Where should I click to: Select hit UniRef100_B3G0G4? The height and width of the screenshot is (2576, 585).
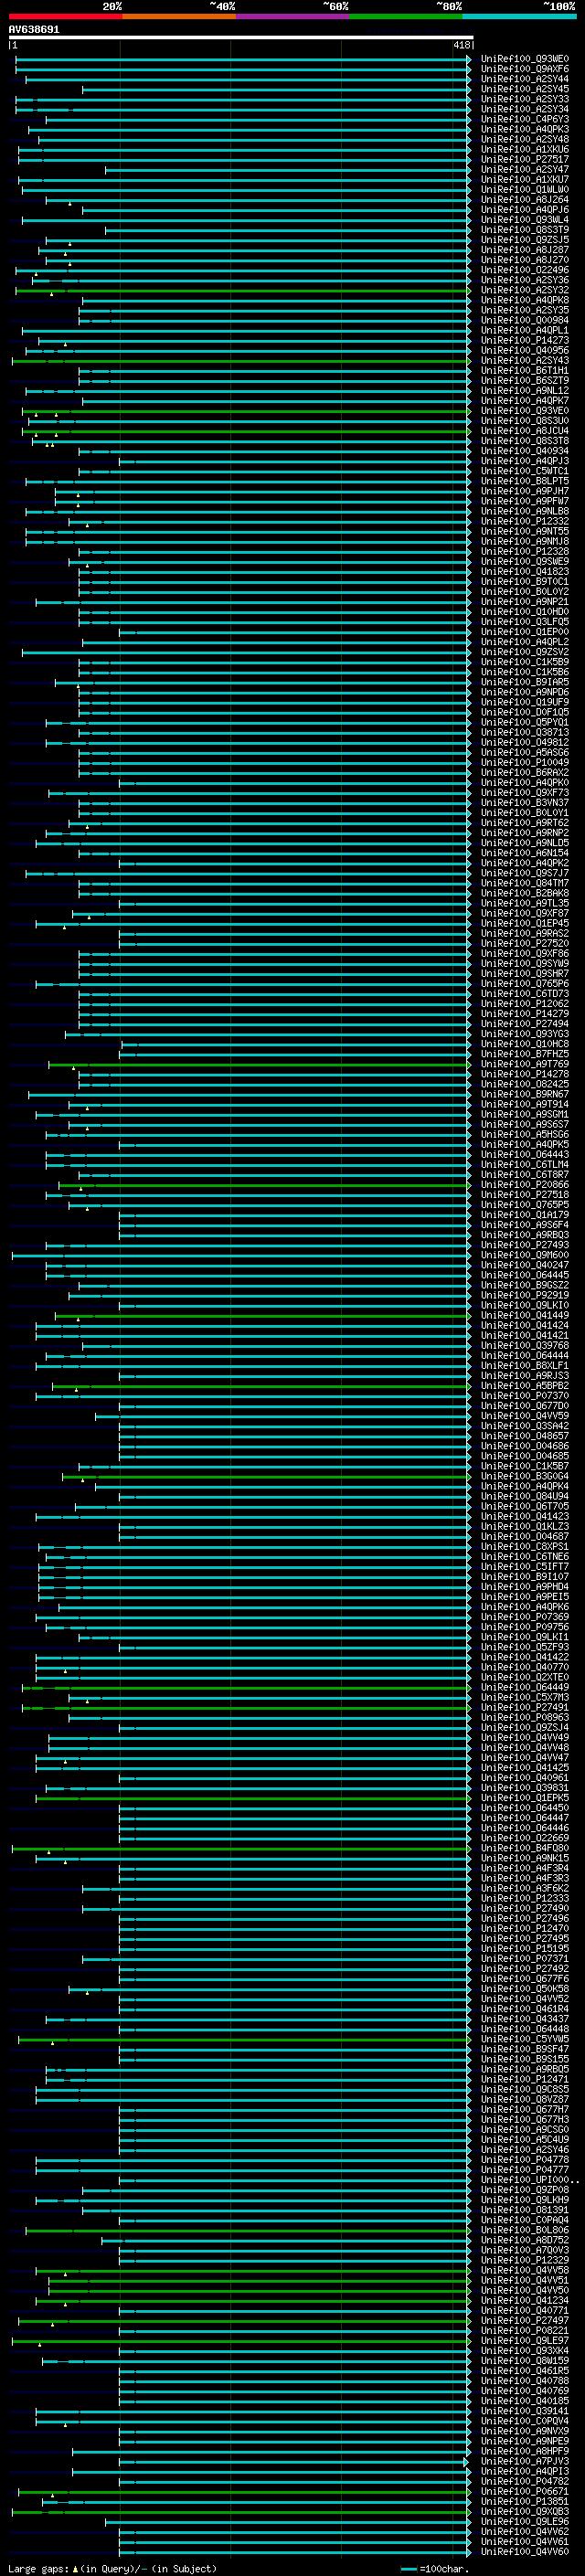pyautogui.click(x=525, y=1476)
